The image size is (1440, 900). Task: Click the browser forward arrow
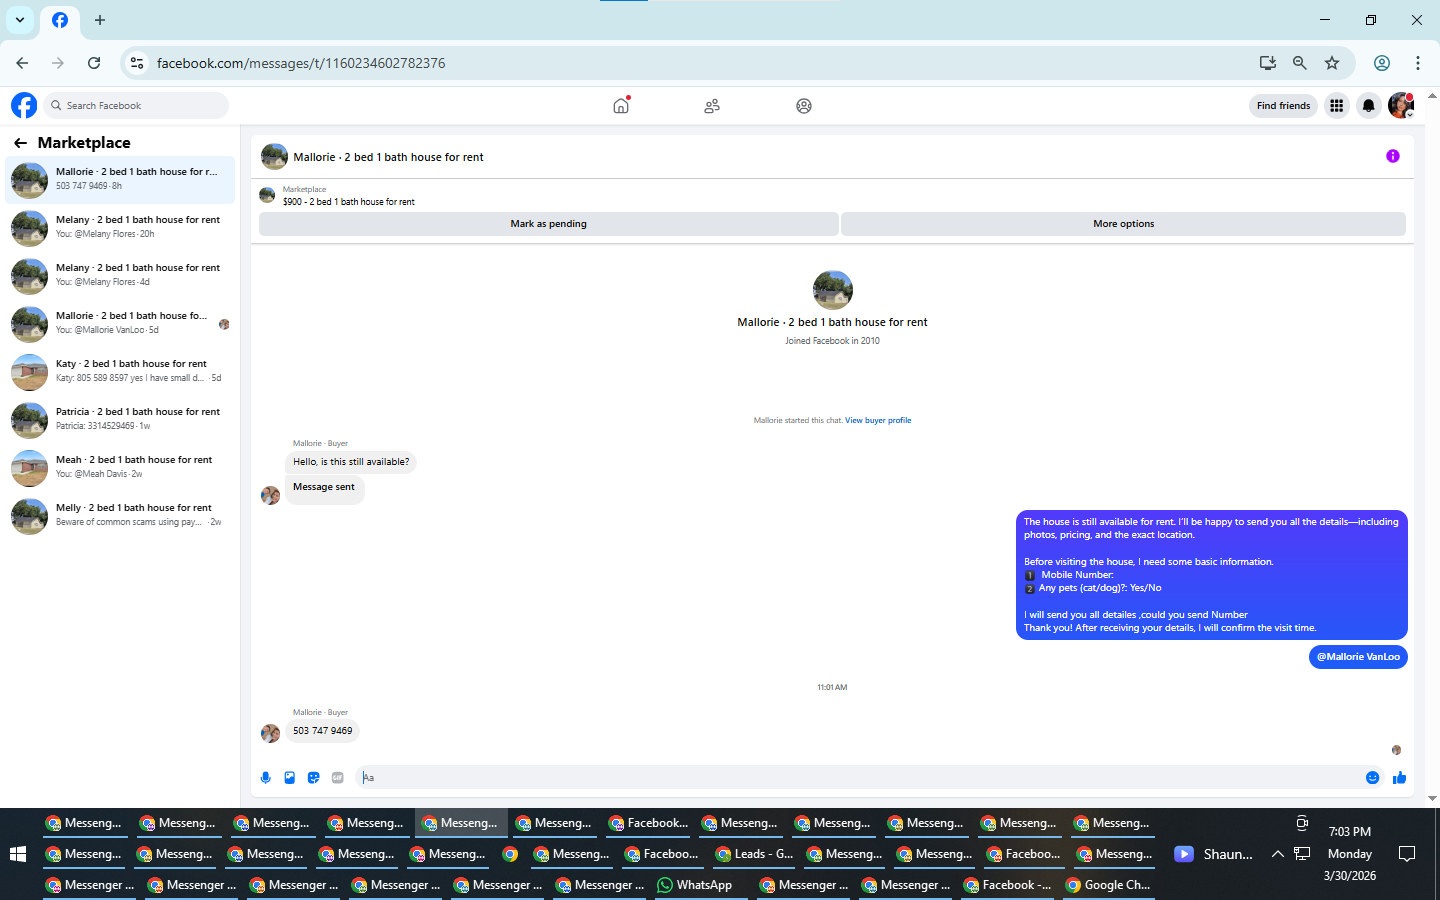click(x=58, y=63)
